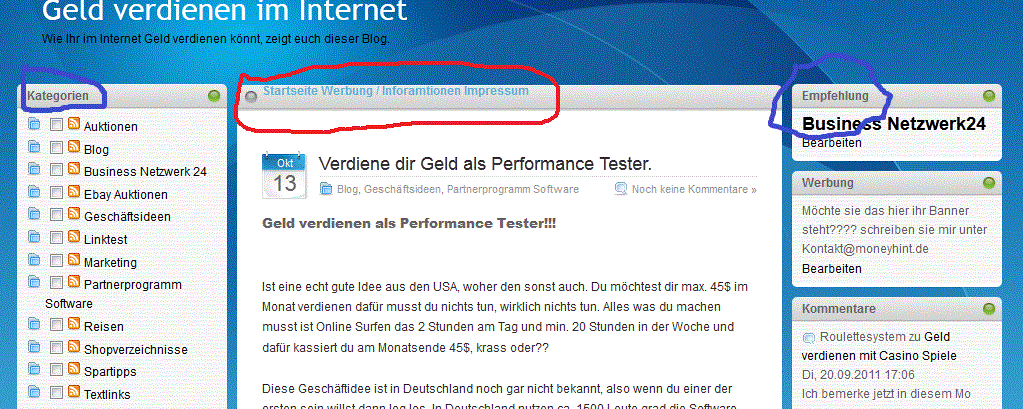Tick the Linktest checkbox
This screenshot has height=409, width=1023.
(x=57, y=237)
